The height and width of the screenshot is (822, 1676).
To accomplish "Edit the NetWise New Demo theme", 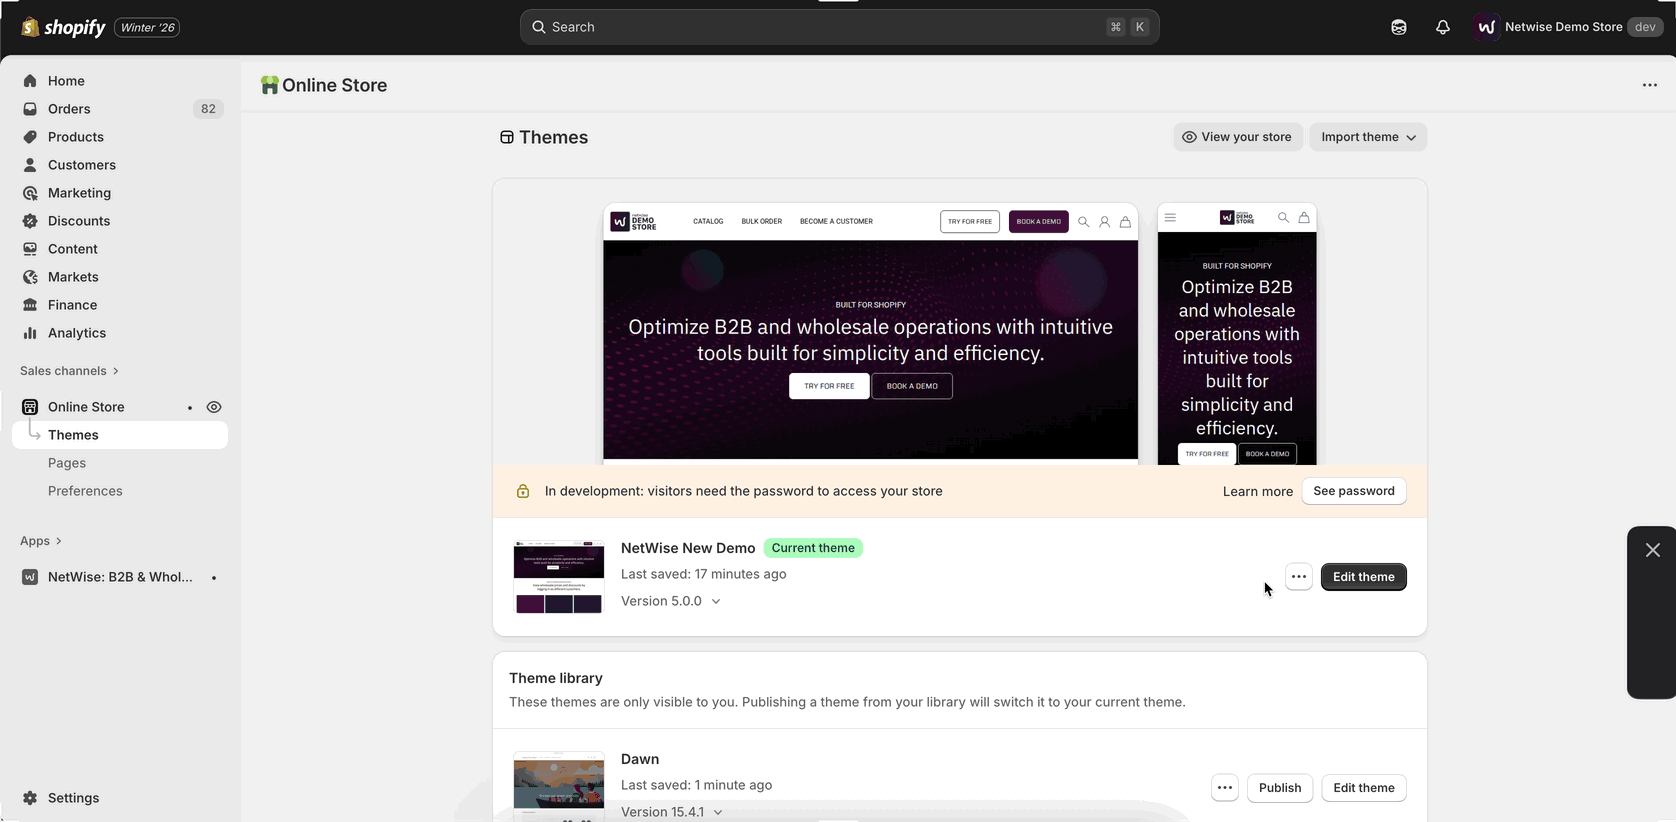I will click(1363, 577).
